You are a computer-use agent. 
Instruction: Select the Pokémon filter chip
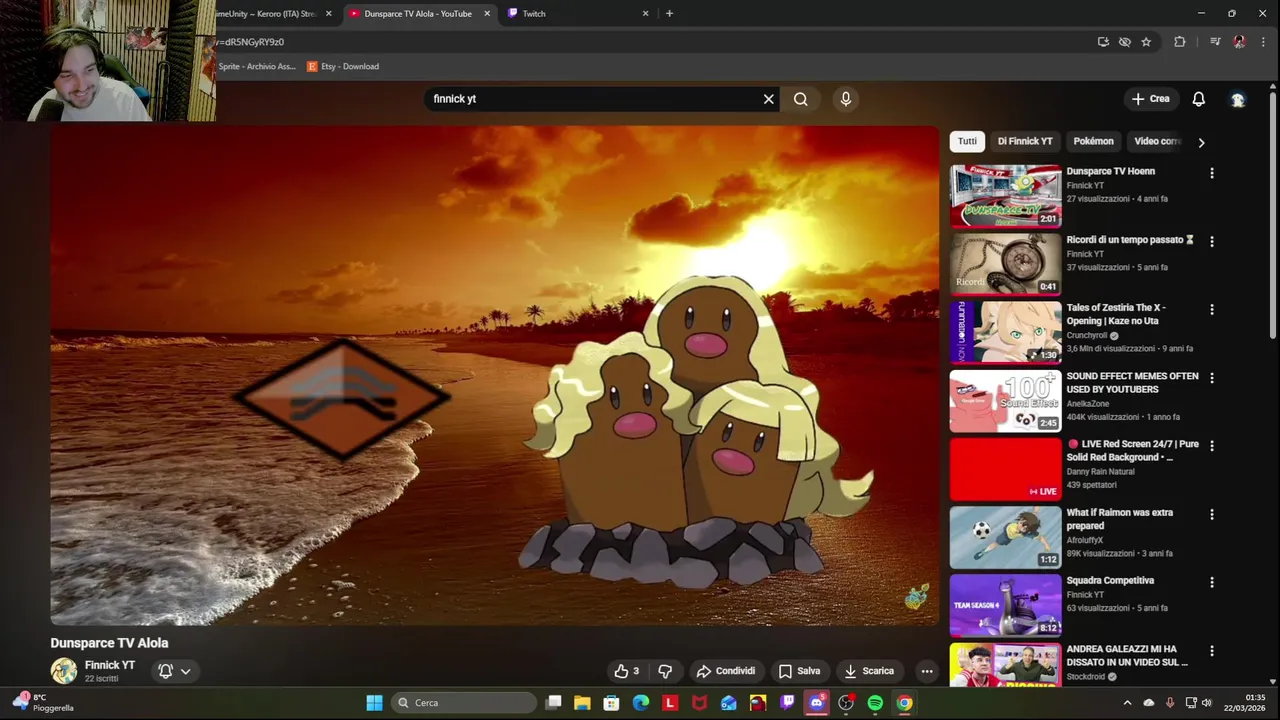[x=1093, y=141]
